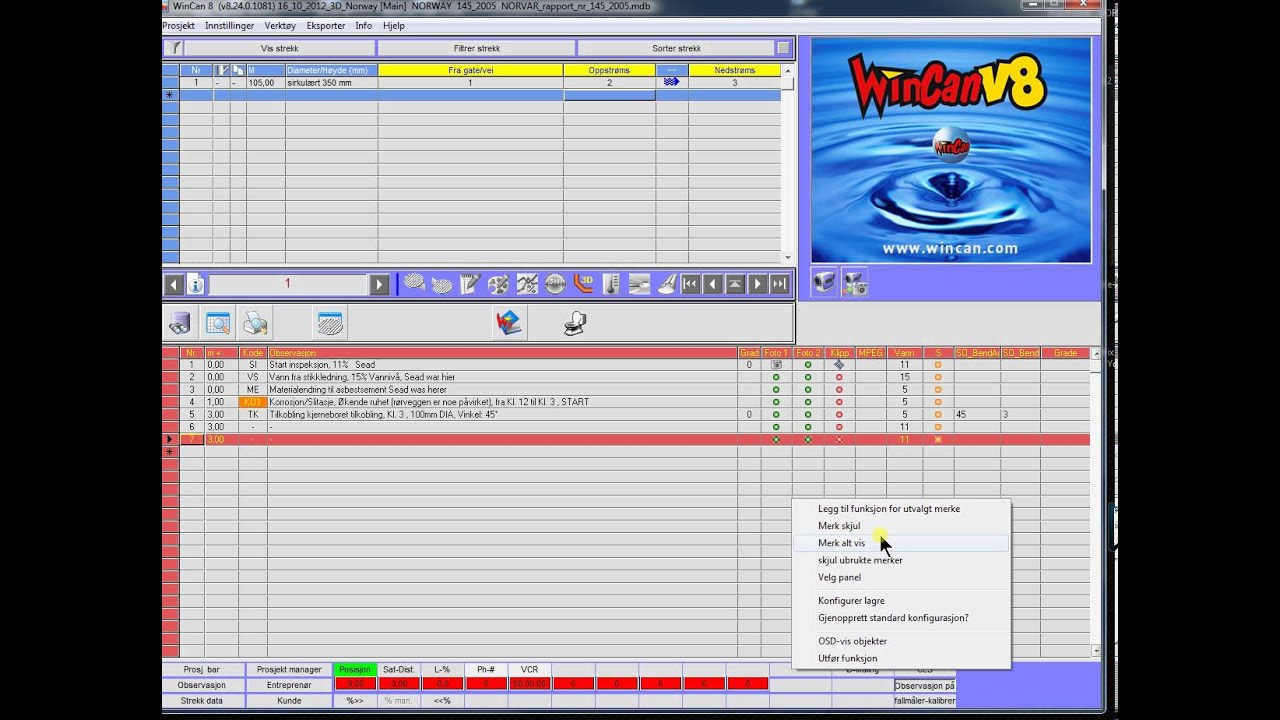Toggle Foto 1 marker for row 2

776,377
